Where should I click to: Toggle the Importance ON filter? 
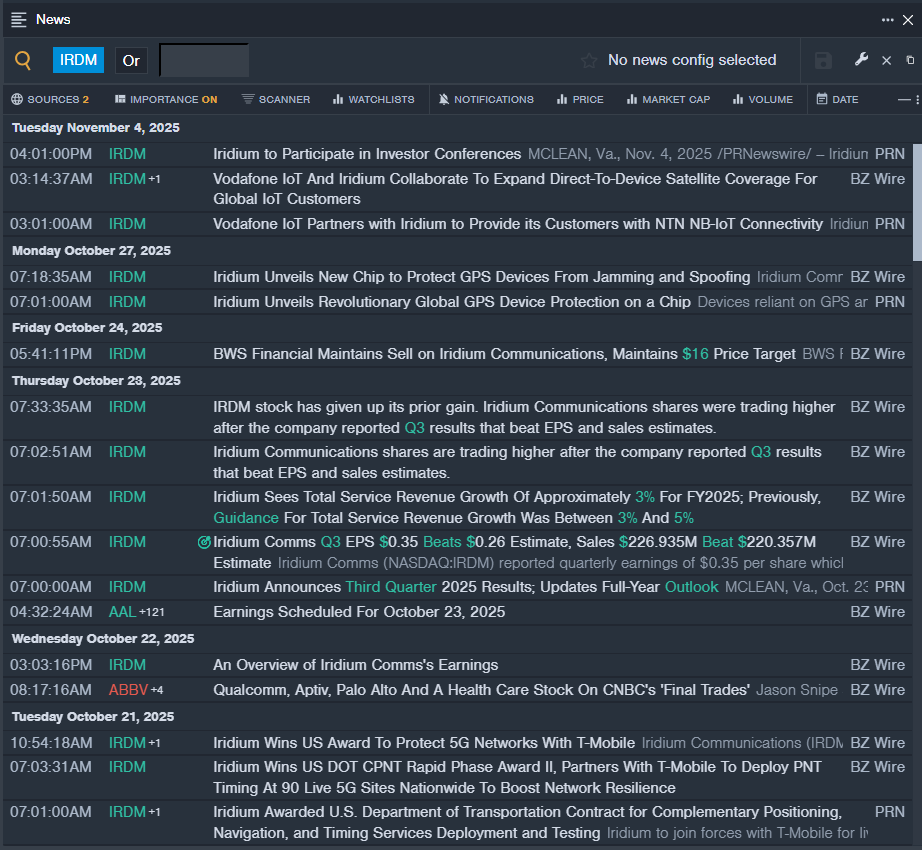click(166, 99)
